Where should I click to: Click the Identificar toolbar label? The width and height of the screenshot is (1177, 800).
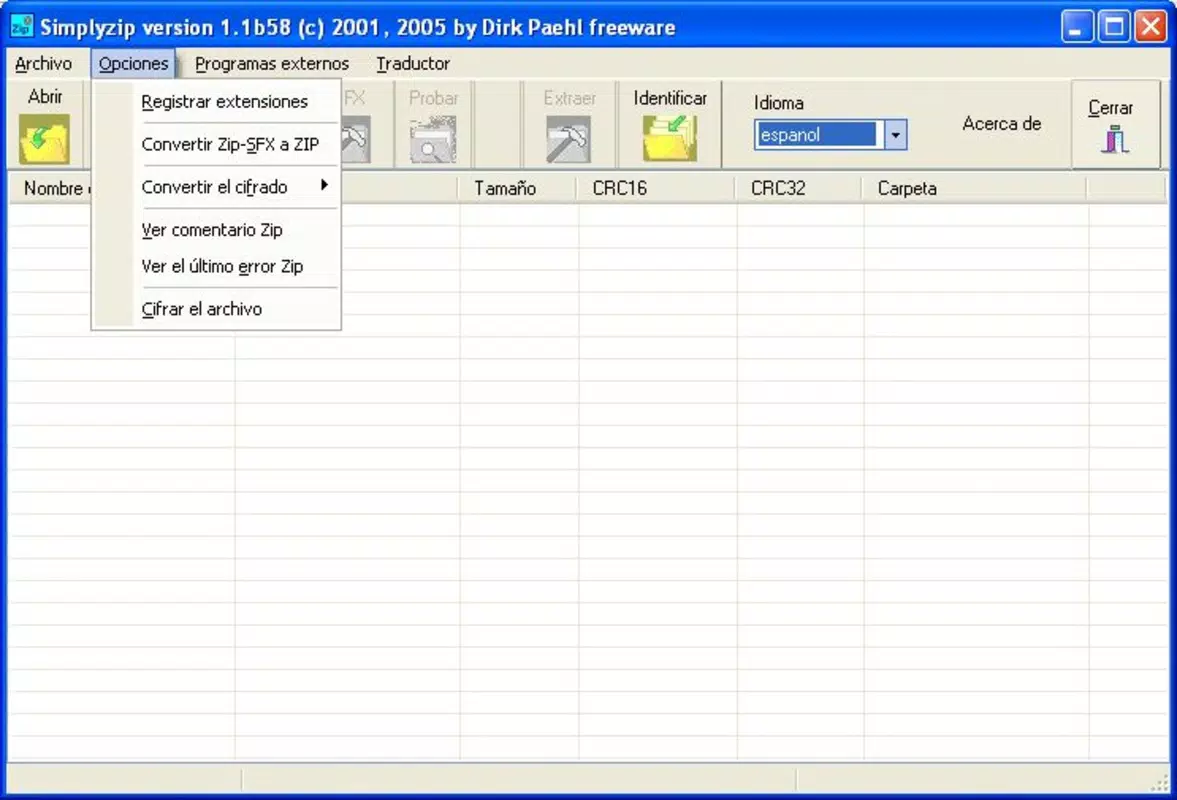pyautogui.click(x=670, y=98)
